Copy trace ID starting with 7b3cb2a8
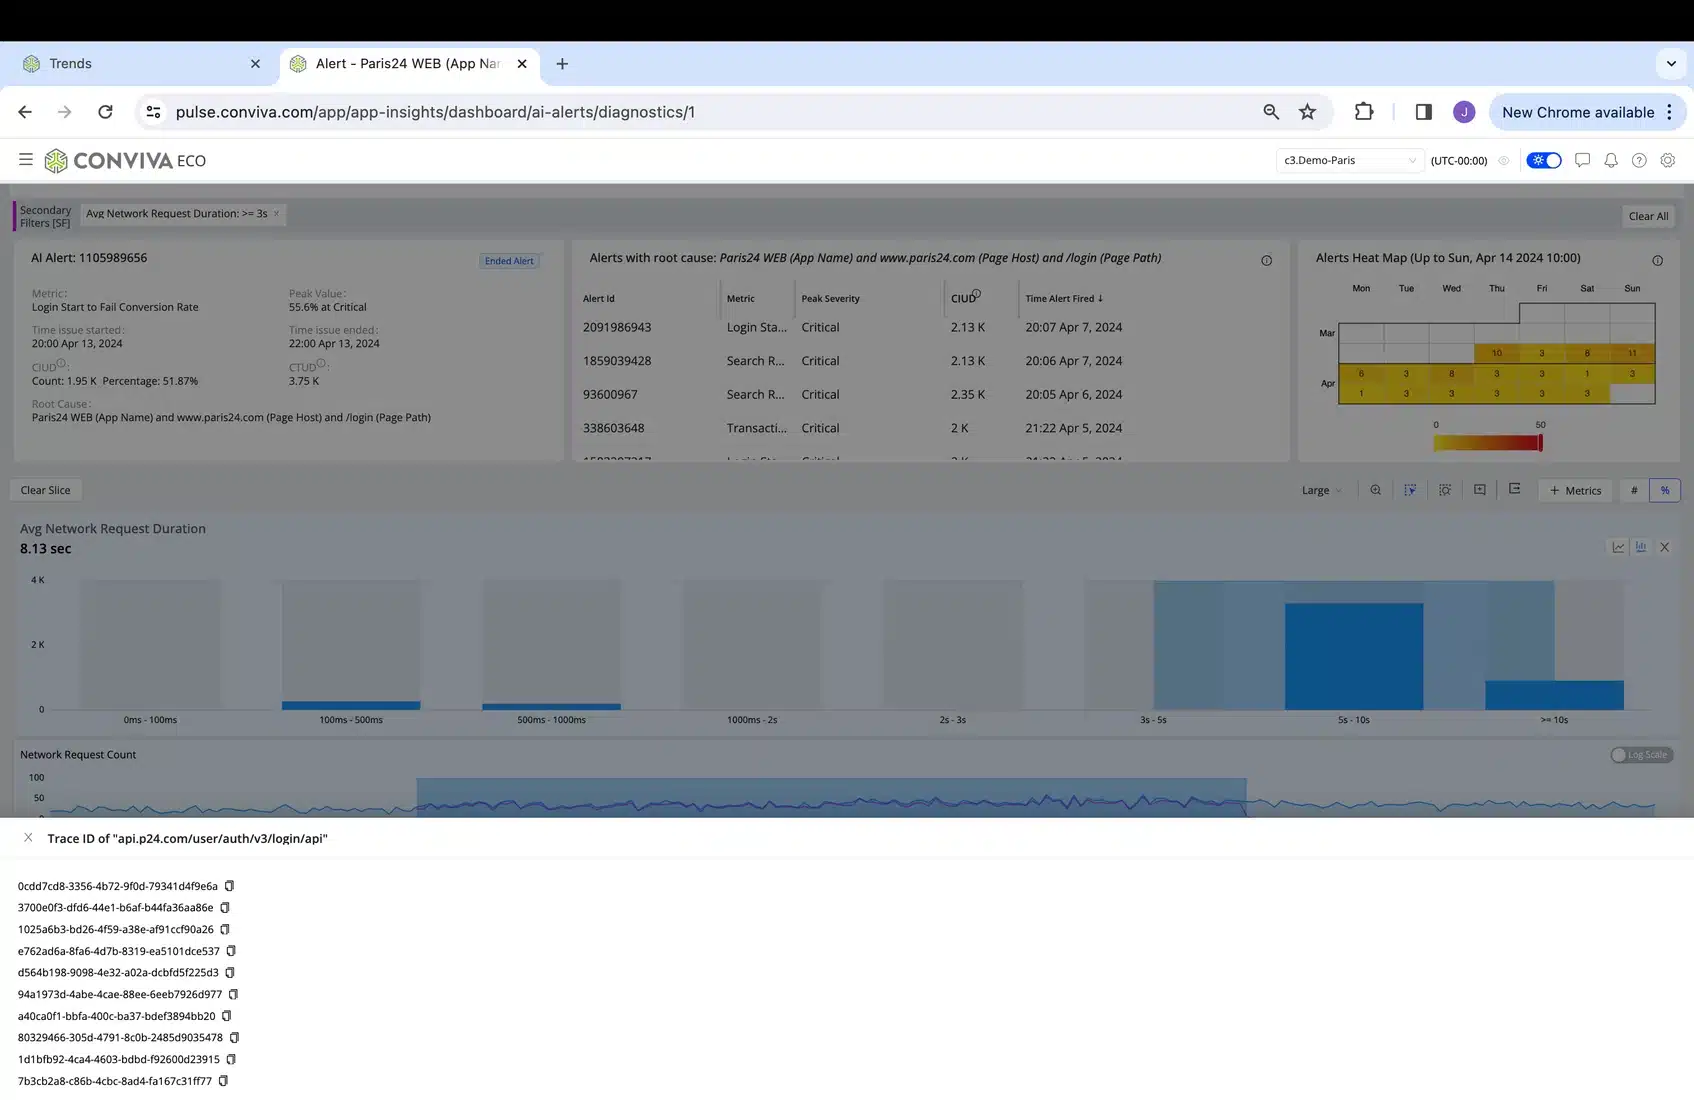1694x1100 pixels. tap(223, 1081)
